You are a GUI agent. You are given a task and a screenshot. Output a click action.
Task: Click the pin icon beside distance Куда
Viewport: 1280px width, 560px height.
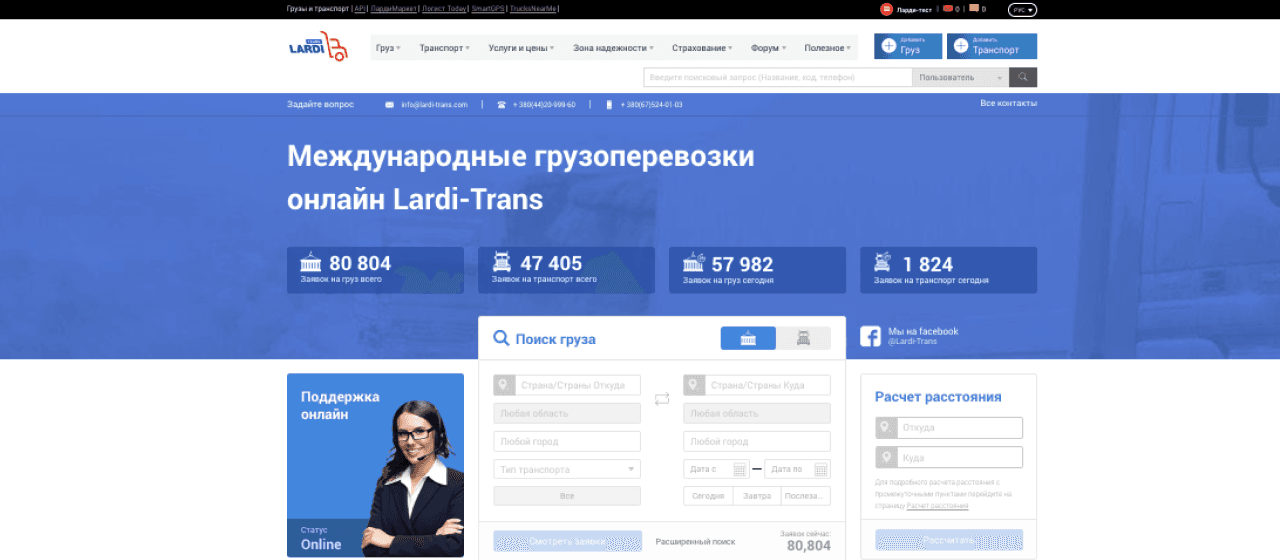[x=885, y=457]
